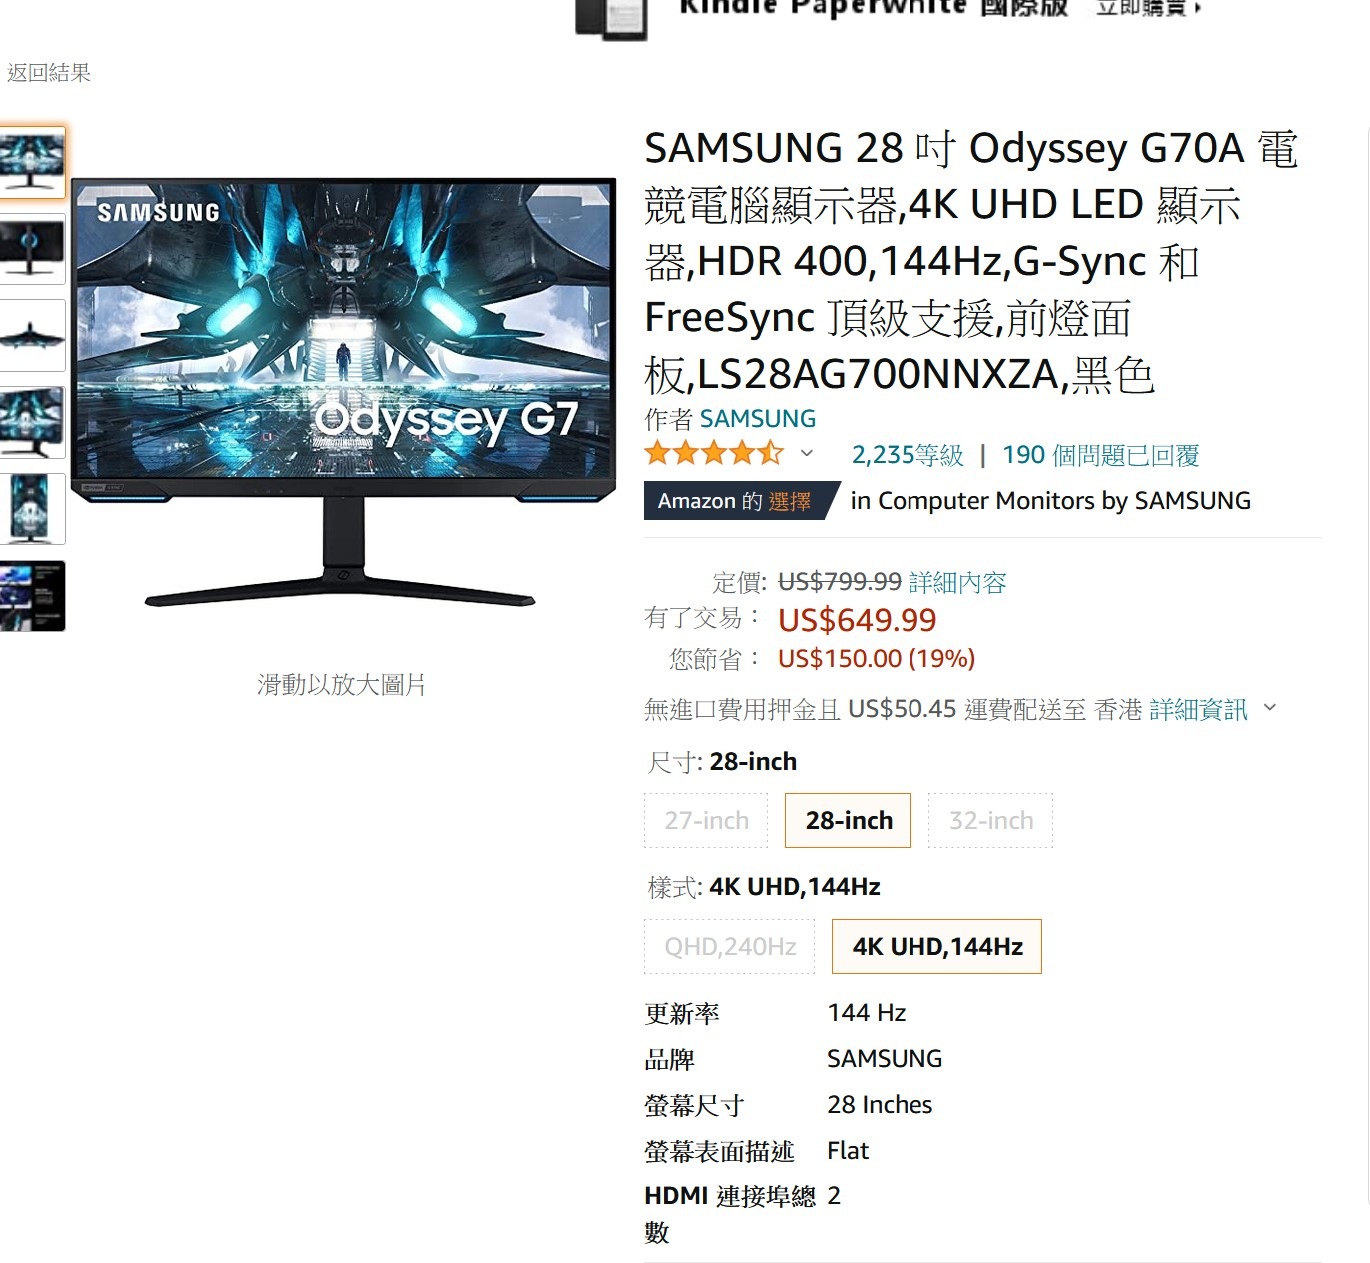
Task: Choose the 28-inch size option
Action: [x=848, y=820]
